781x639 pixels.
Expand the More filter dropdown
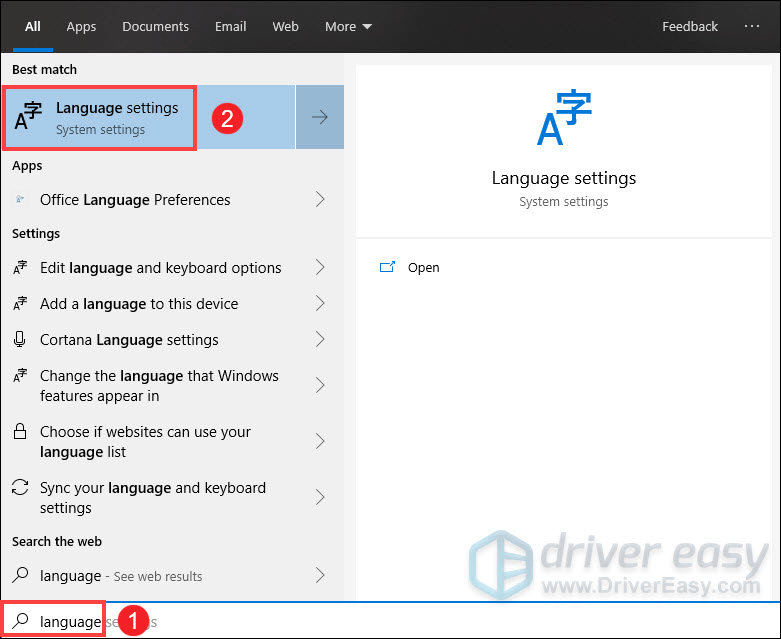(348, 26)
